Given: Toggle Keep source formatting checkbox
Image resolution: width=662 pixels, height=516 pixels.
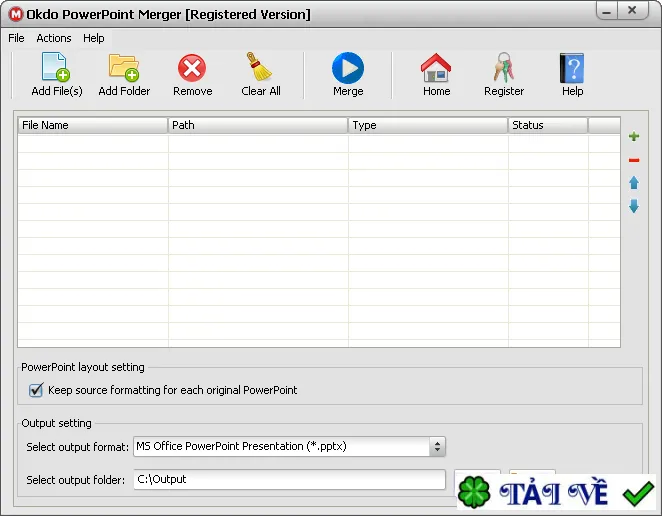Looking at the screenshot, I should click(36, 390).
